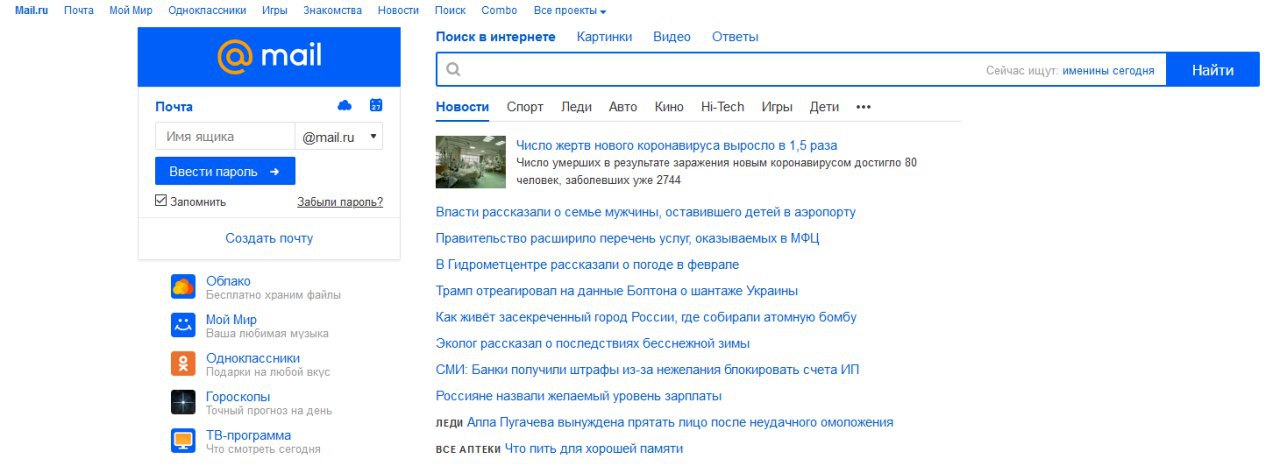This screenshot has height=466, width=1280.
Task: Click the ТВ-программа text link
Action: 249,435
